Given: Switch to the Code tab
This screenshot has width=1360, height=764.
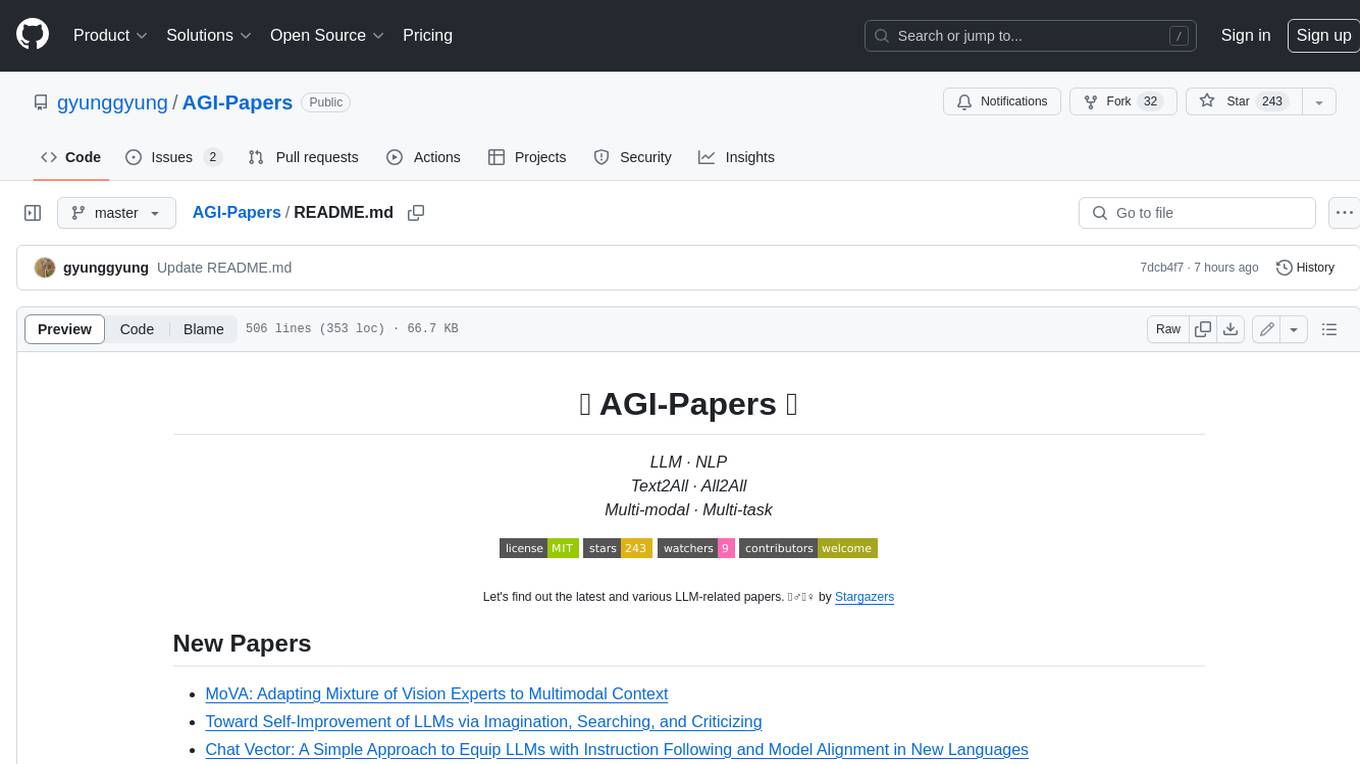Looking at the screenshot, I should click(x=71, y=157).
